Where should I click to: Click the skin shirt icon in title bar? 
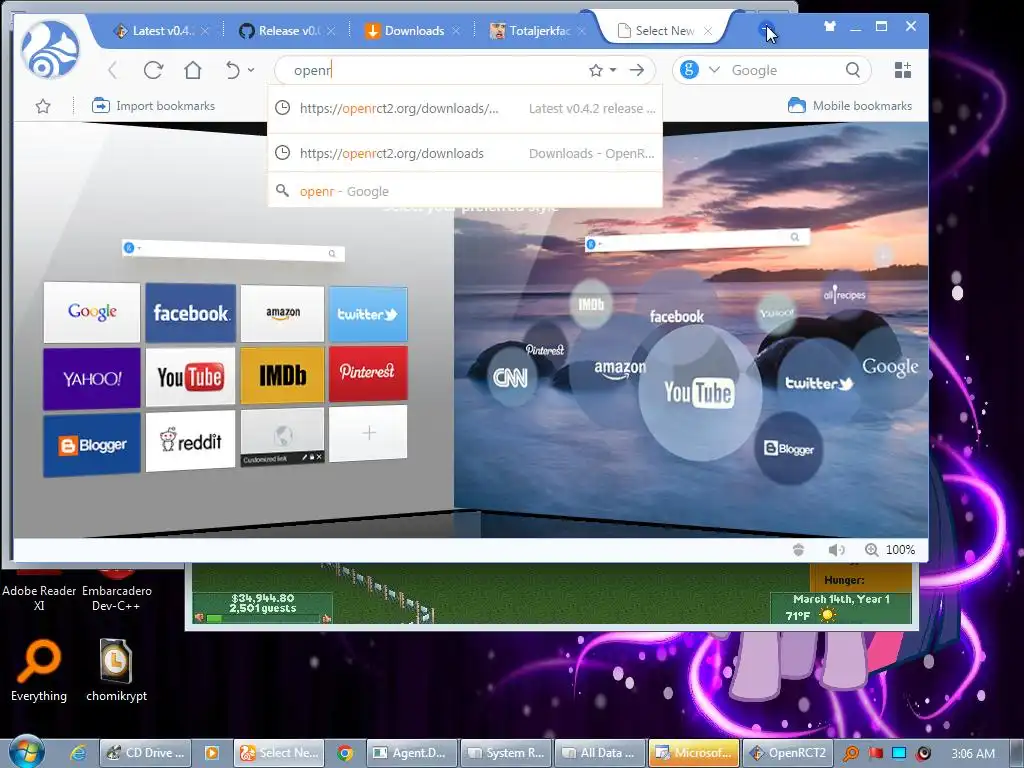pyautogui.click(x=829, y=27)
